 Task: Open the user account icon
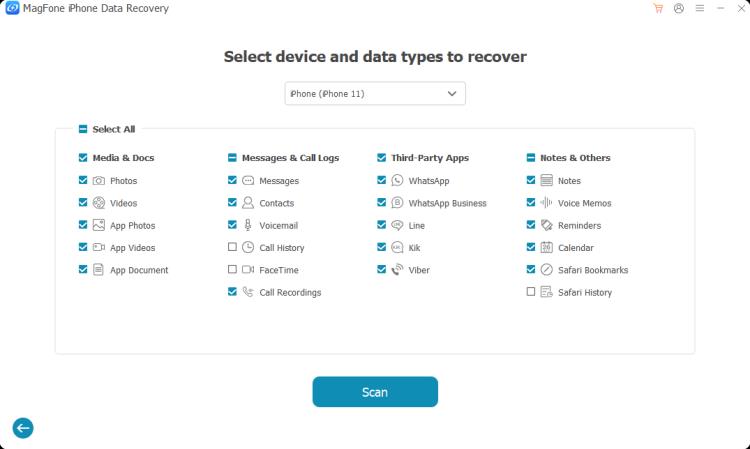(x=679, y=8)
